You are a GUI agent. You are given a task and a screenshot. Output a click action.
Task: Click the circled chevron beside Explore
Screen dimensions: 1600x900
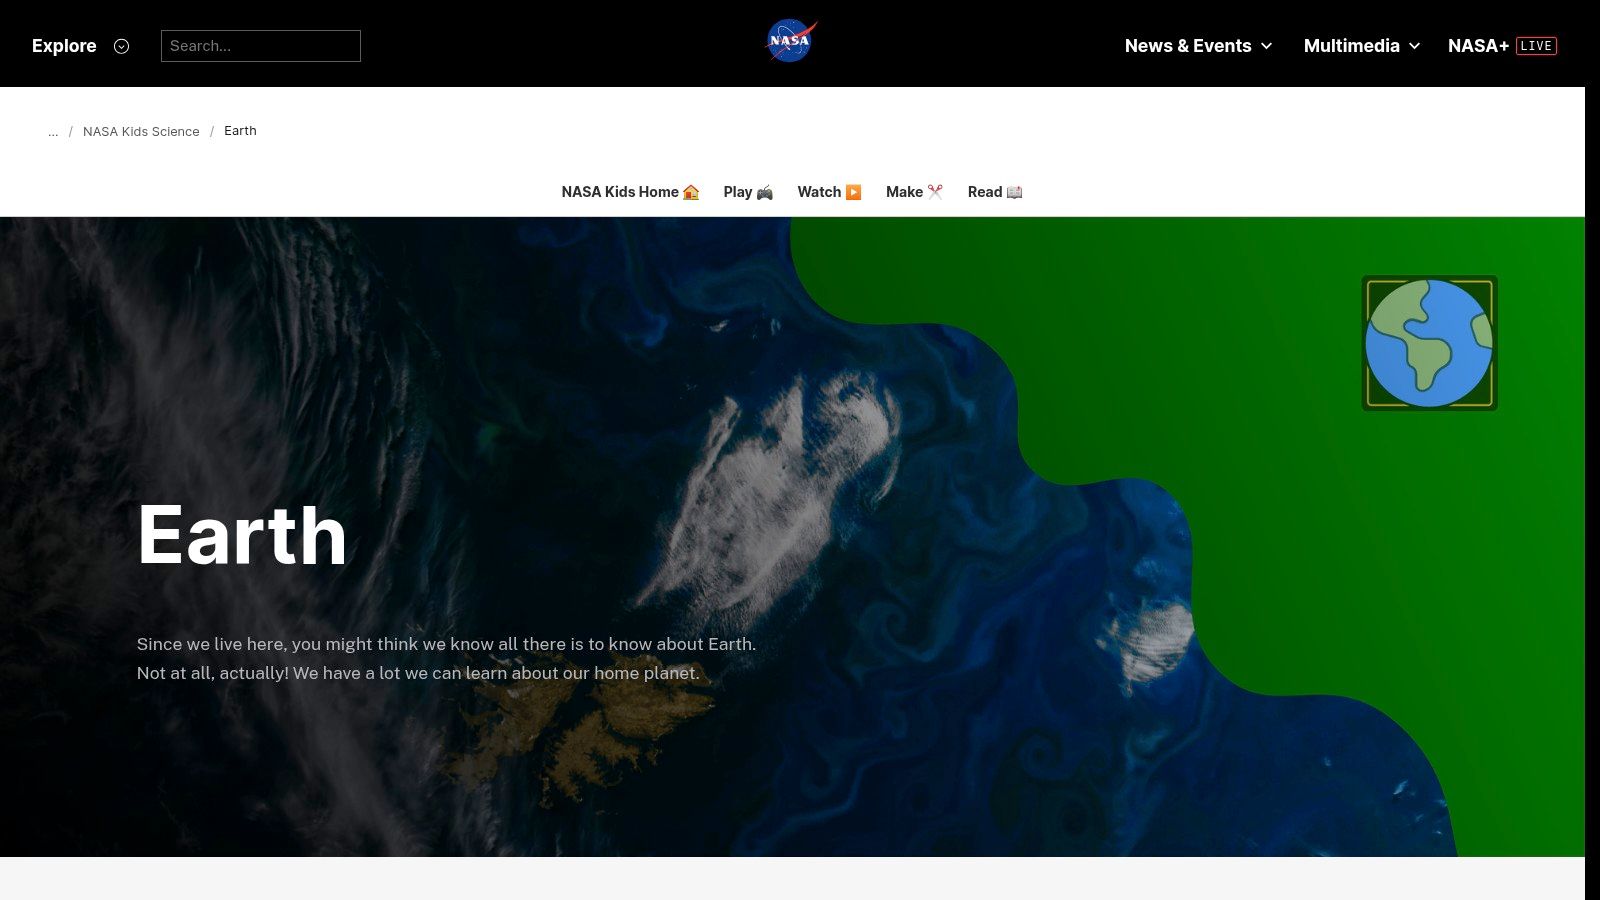(x=122, y=46)
